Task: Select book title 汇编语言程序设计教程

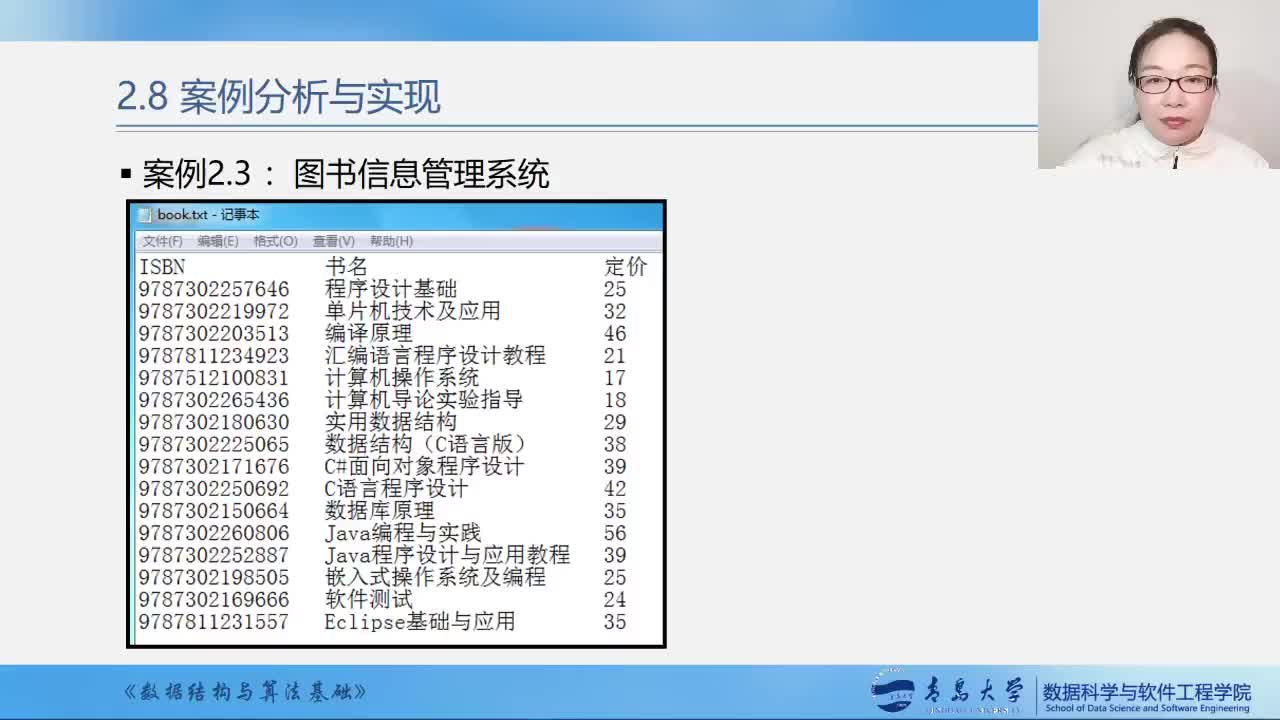Action: coord(435,356)
